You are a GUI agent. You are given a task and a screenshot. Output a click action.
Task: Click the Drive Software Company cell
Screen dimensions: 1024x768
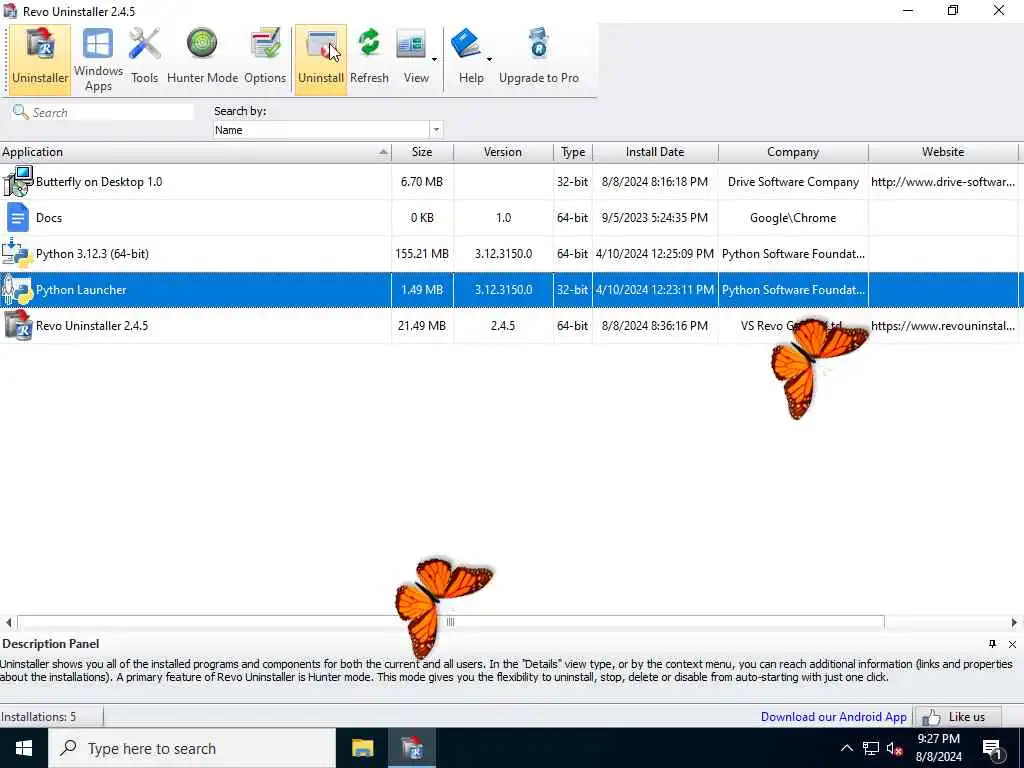[x=793, y=182]
